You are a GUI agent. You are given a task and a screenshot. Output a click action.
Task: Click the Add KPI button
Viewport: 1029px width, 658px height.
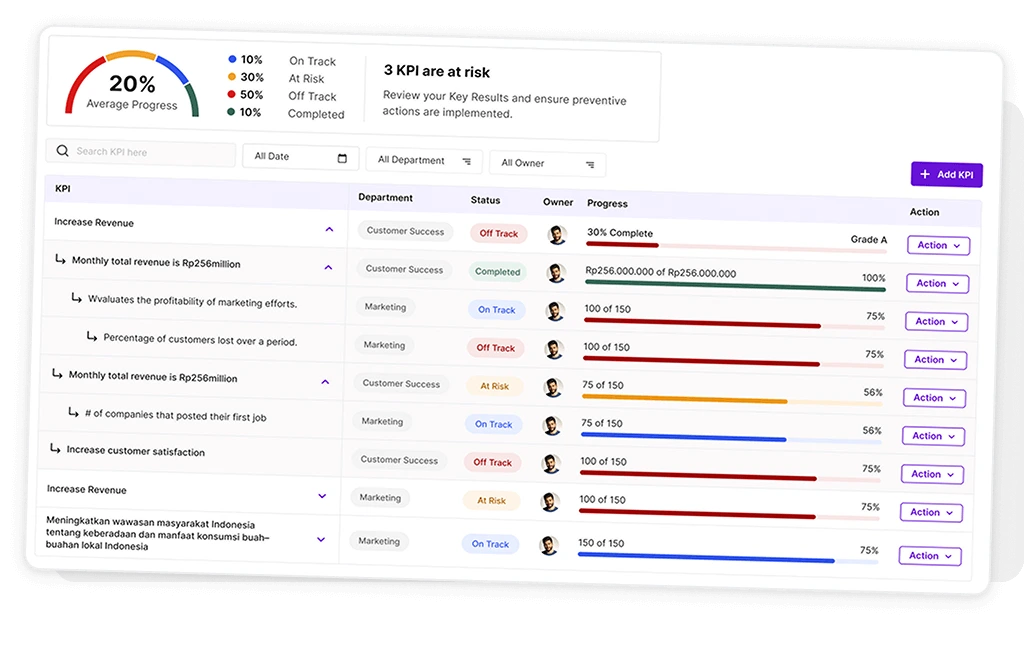pyautogui.click(x=946, y=175)
